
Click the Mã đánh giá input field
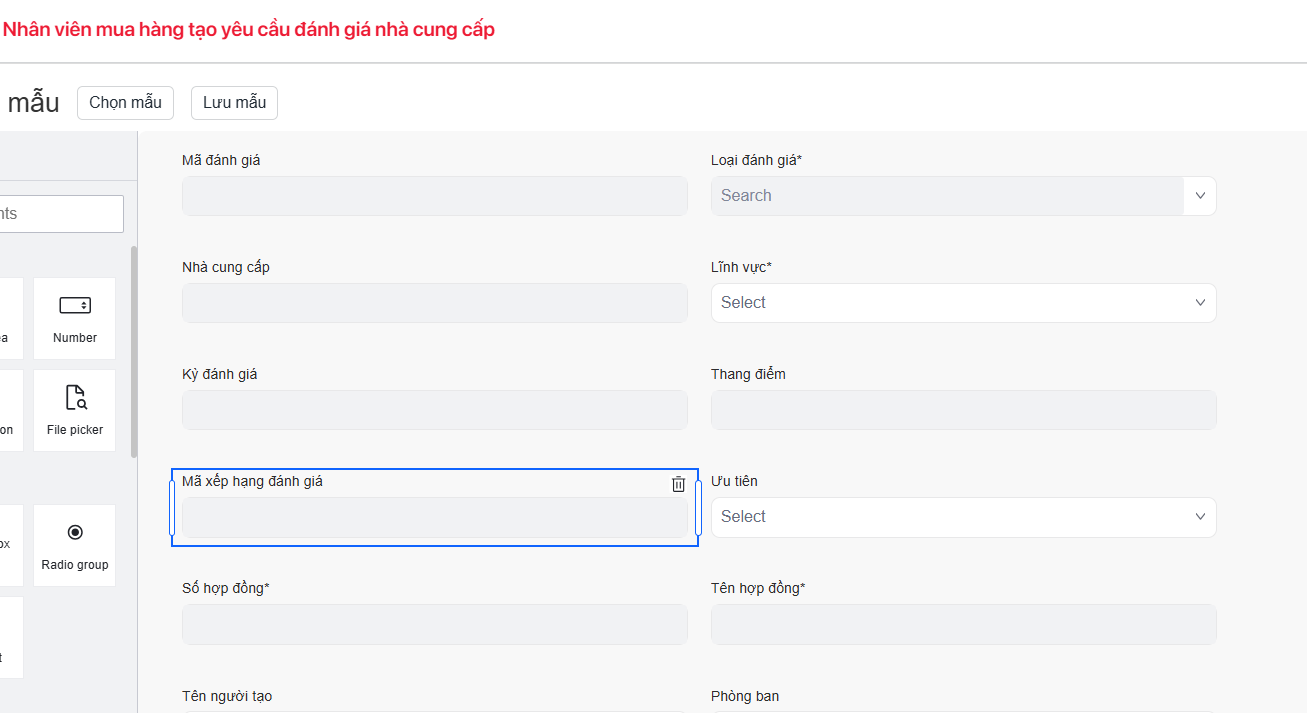click(x=434, y=196)
